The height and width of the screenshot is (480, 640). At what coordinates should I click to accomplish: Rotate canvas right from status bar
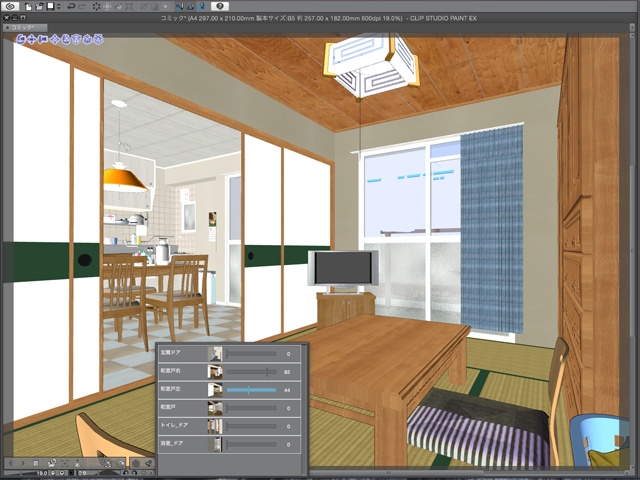135,473
